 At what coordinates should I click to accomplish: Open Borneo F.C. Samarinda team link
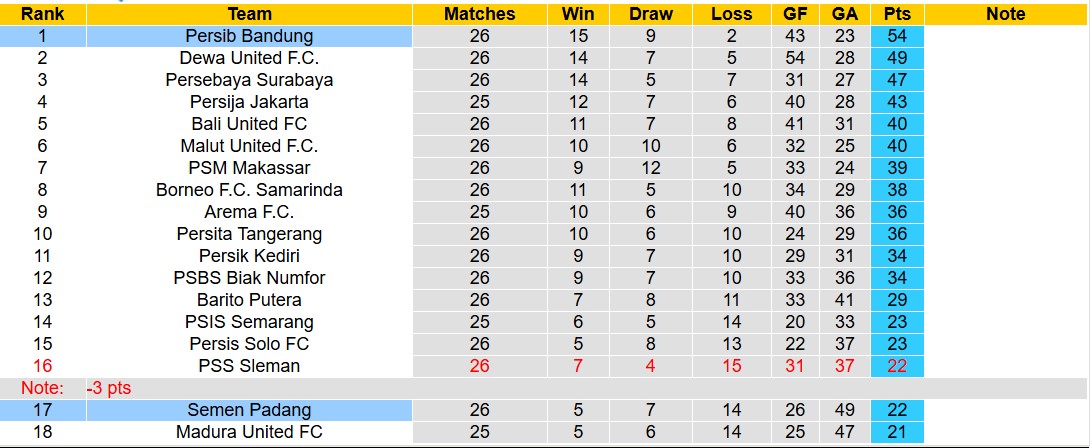pyautogui.click(x=249, y=190)
